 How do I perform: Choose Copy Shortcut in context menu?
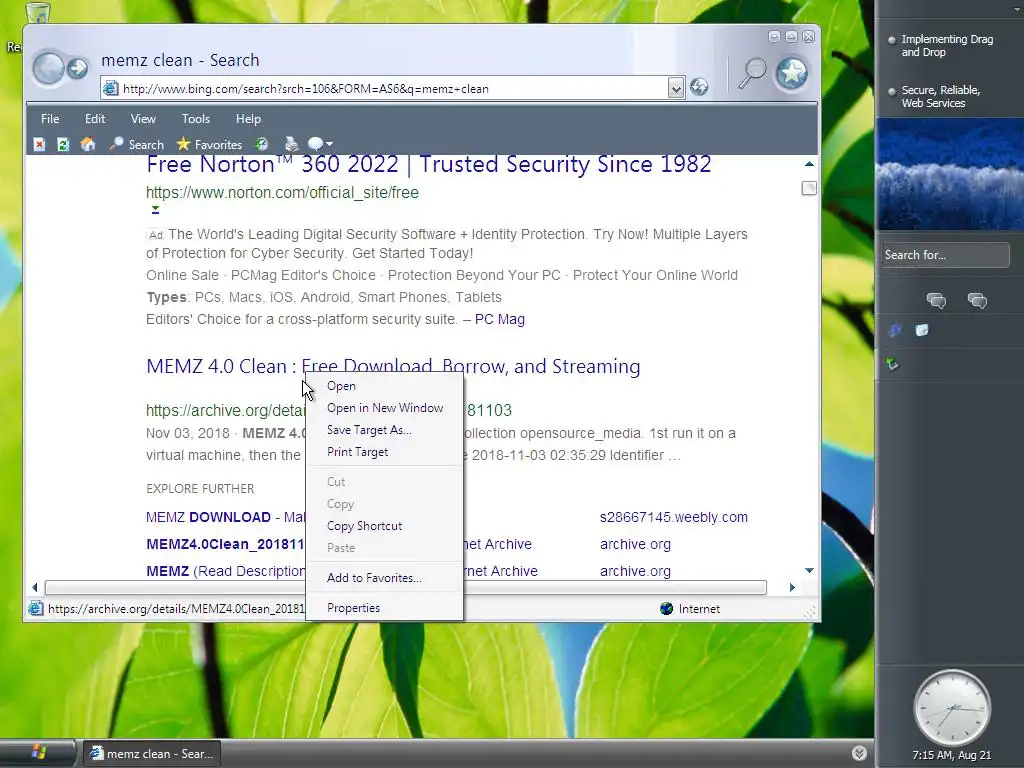pyautogui.click(x=384, y=526)
